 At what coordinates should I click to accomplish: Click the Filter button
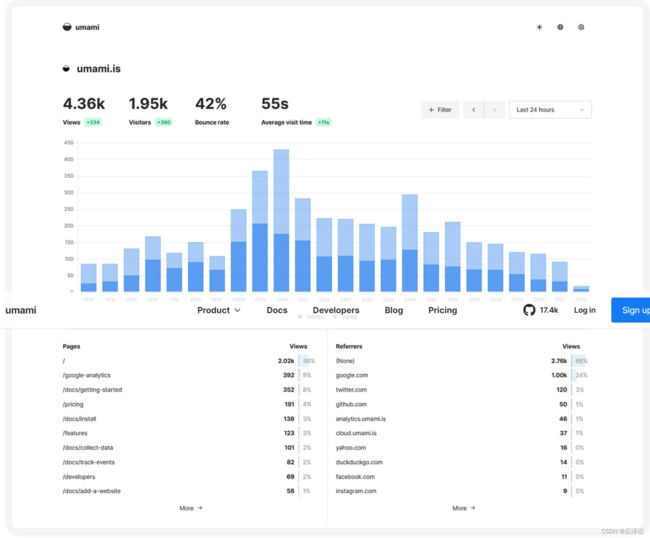pyautogui.click(x=440, y=110)
